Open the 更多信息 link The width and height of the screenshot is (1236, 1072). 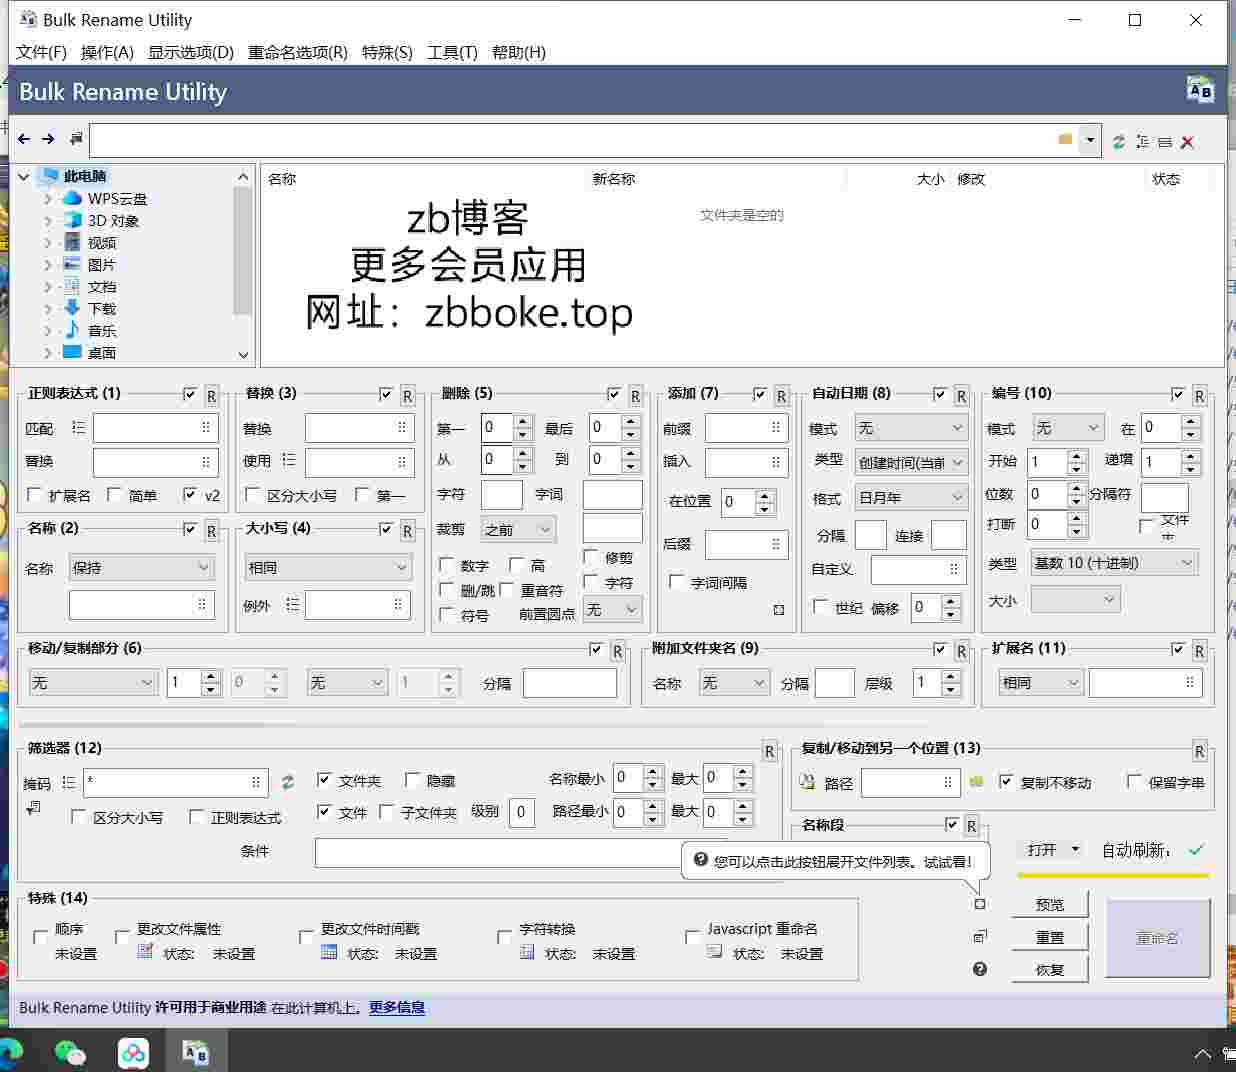click(397, 1007)
